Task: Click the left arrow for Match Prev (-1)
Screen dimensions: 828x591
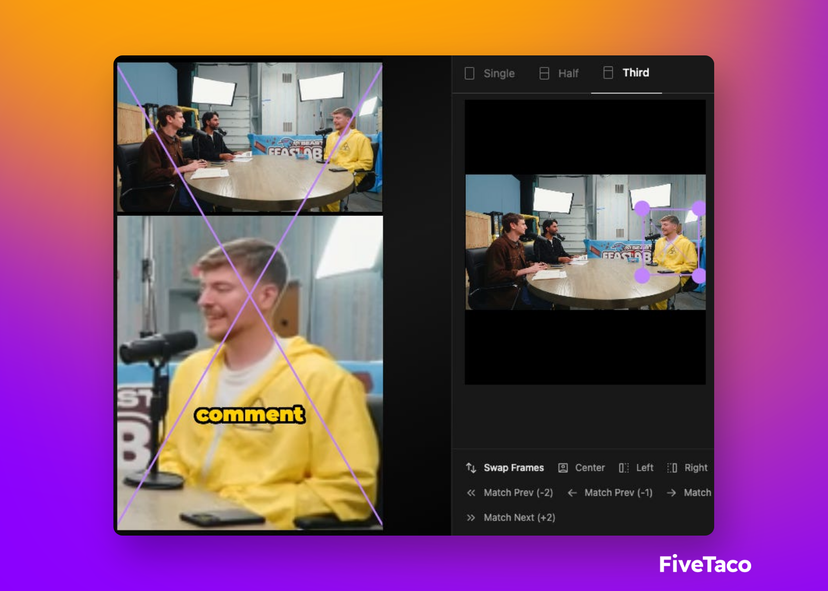Action: [x=572, y=493]
